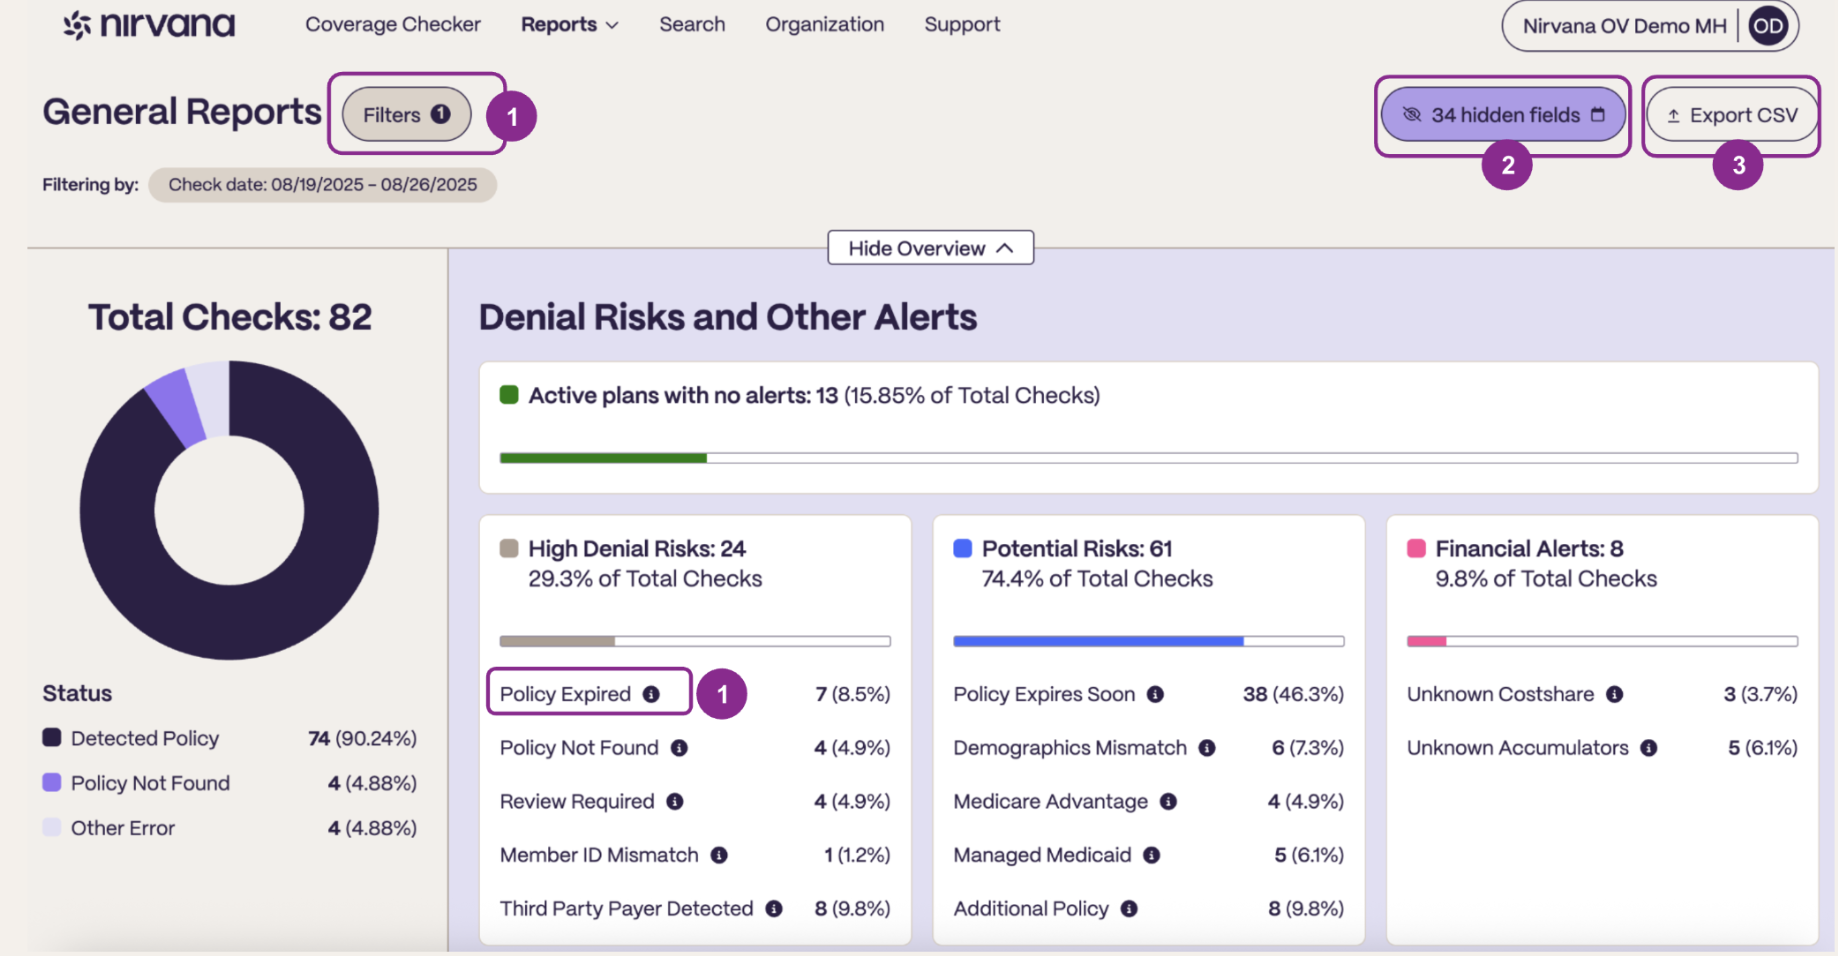Open the Organization menu item
Screen dimensions: 1838x956
pos(825,24)
